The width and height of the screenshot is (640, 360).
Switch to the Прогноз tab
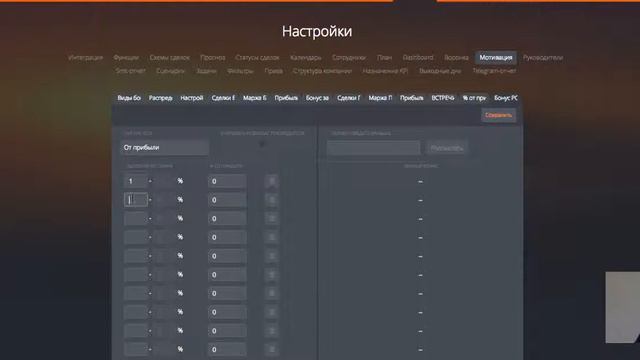point(213,58)
